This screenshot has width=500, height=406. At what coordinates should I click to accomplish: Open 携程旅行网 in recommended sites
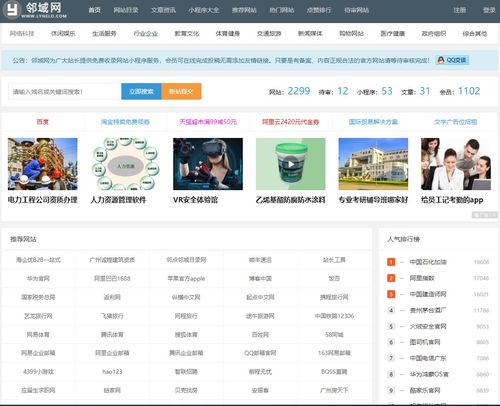[x=334, y=297]
